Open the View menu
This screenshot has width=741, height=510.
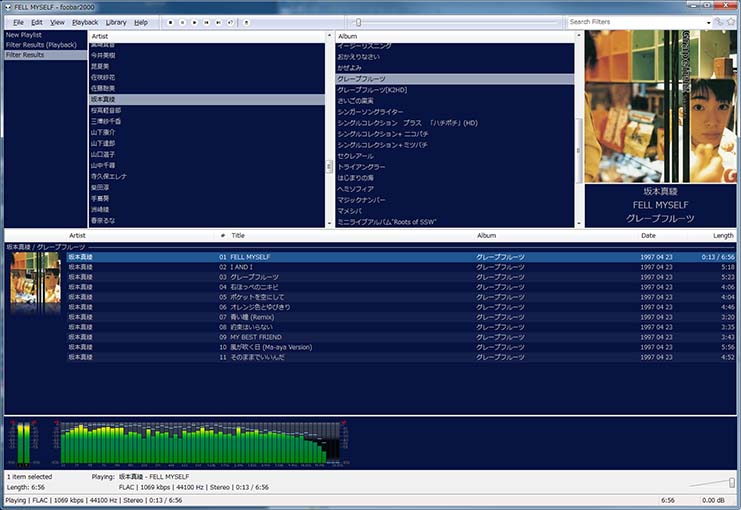pyautogui.click(x=57, y=22)
